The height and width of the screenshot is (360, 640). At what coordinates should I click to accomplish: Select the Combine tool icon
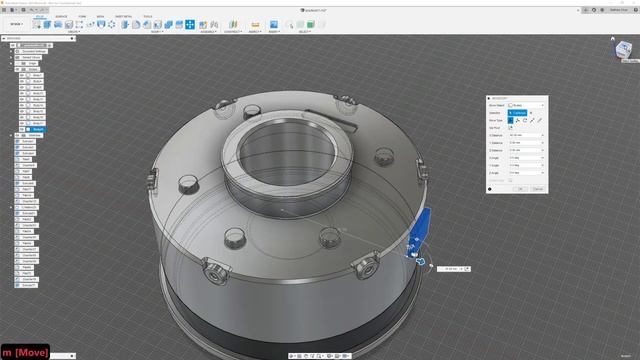(x=168, y=24)
